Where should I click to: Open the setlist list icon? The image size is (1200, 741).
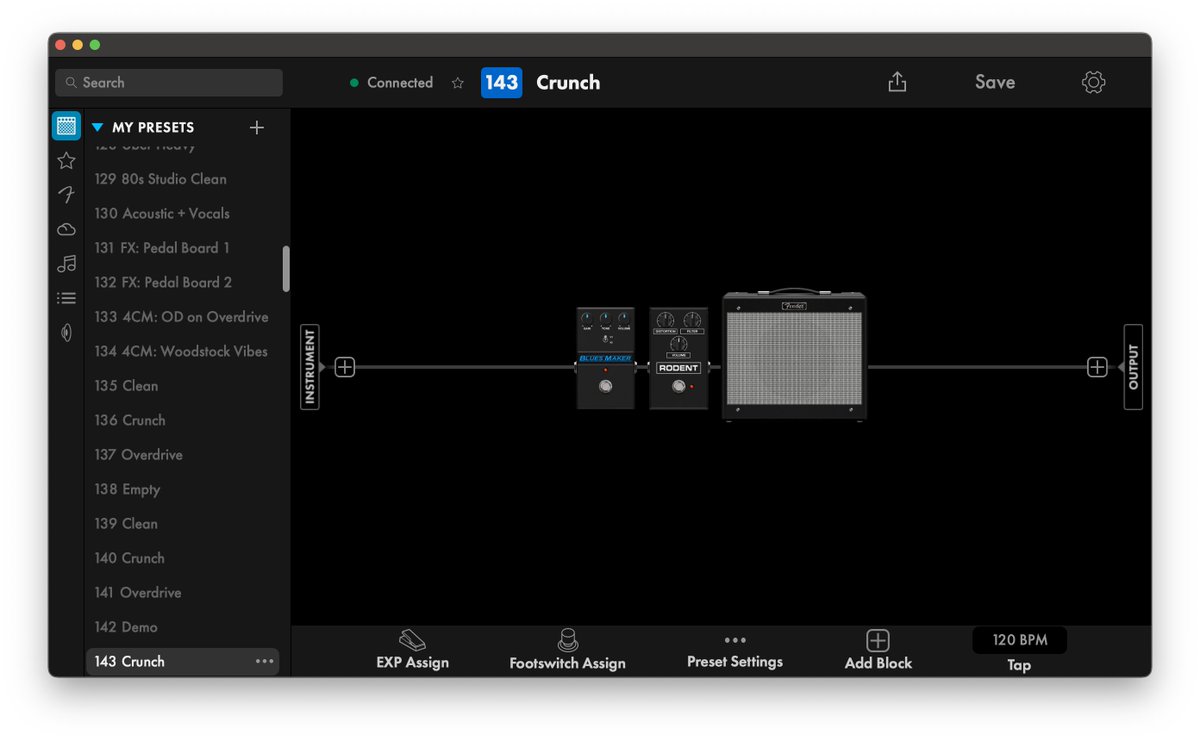[x=66, y=297]
